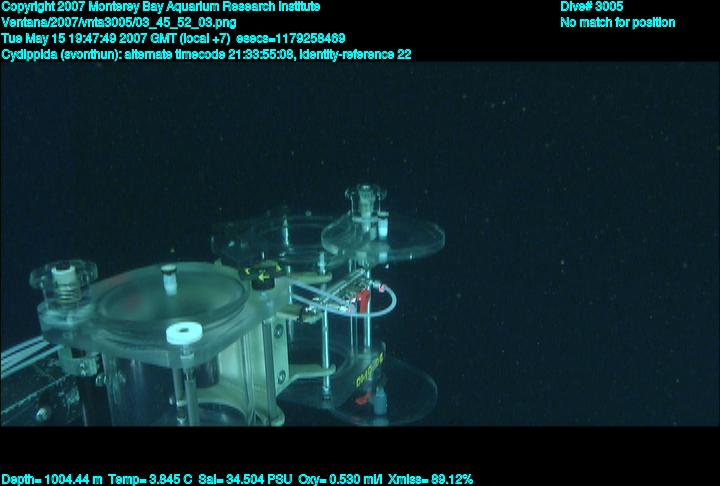Click the black knob with yellow marking

[263, 276]
